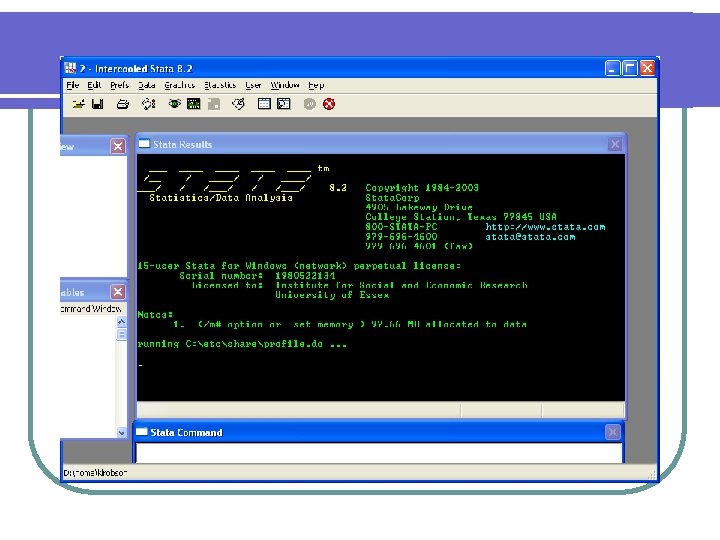Close the Stata Command window
This screenshot has width=720, height=540.
[613, 432]
